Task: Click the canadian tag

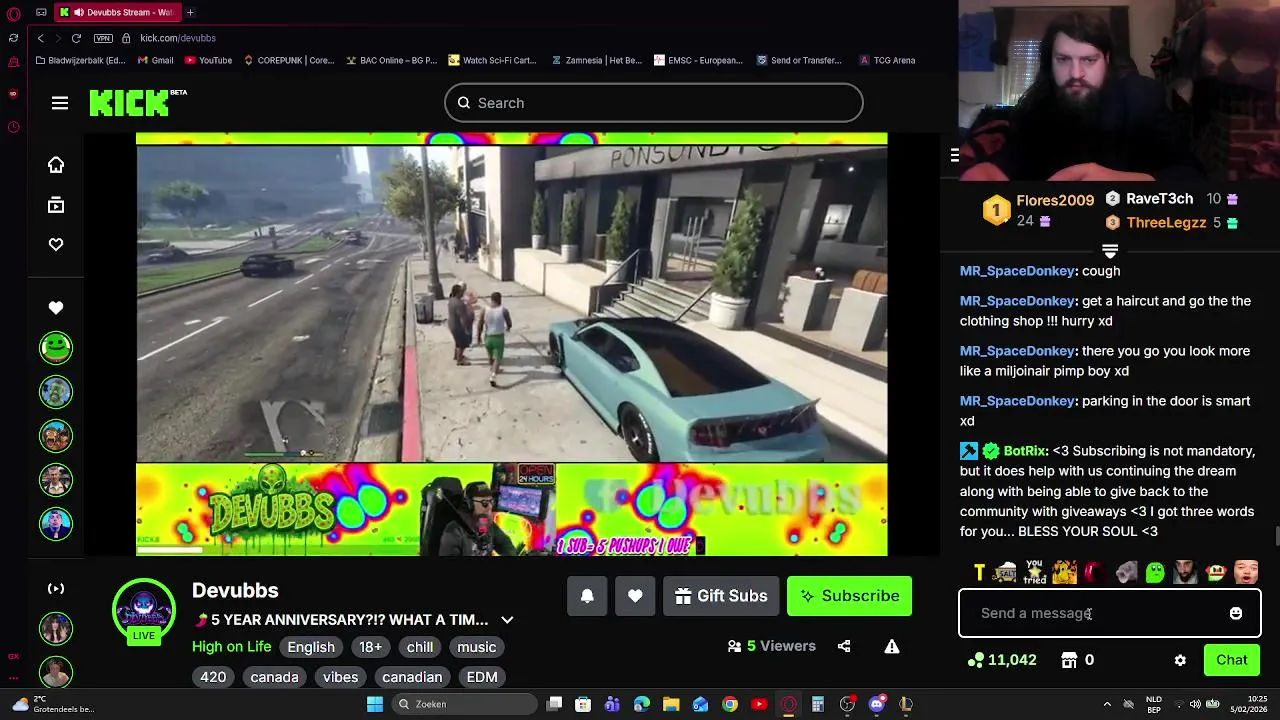Action: (x=412, y=677)
